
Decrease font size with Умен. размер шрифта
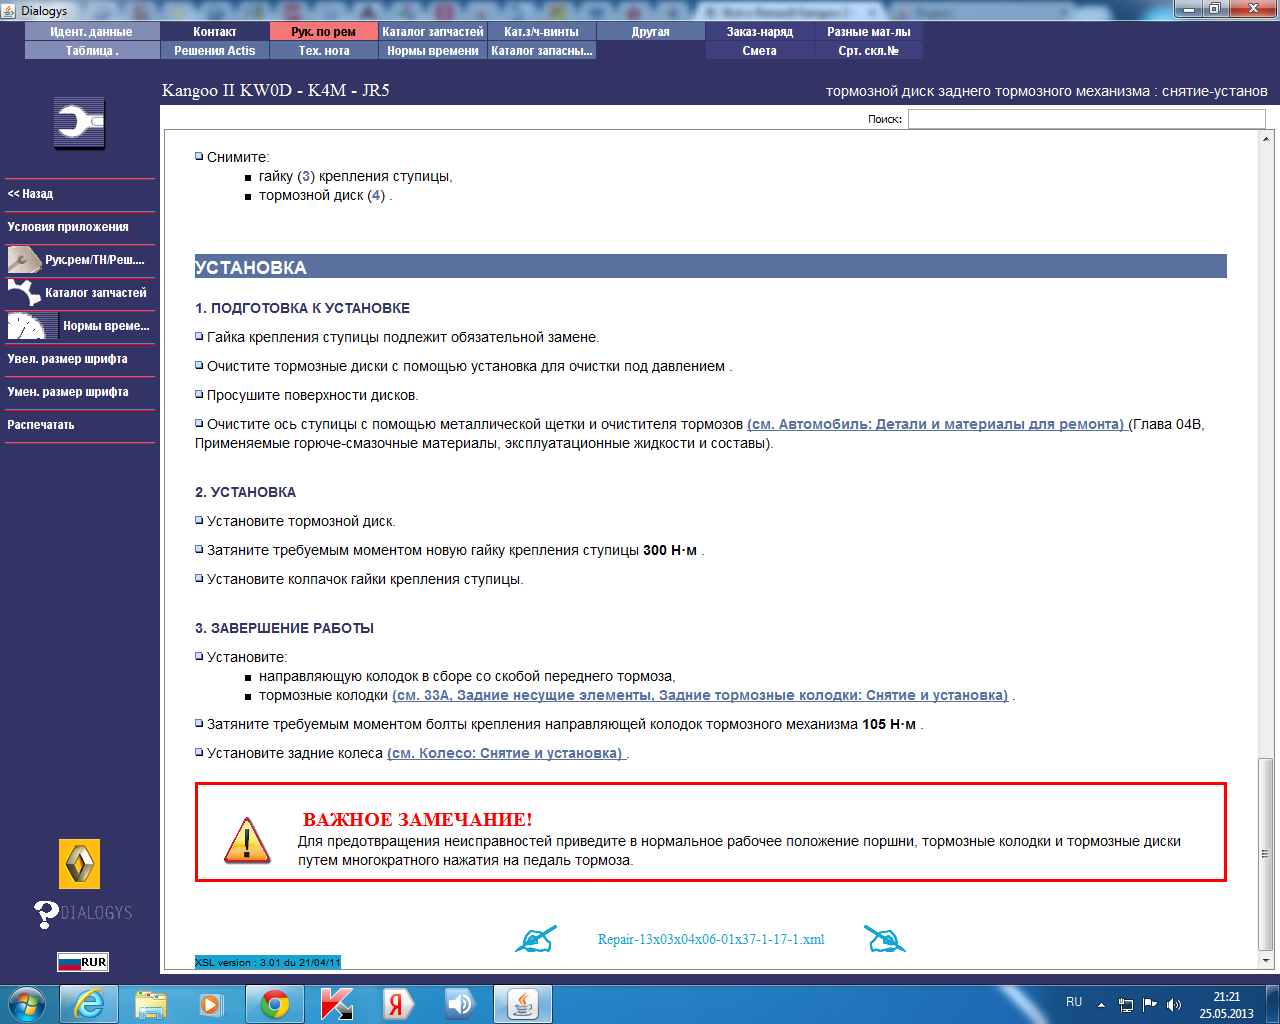[80, 392]
